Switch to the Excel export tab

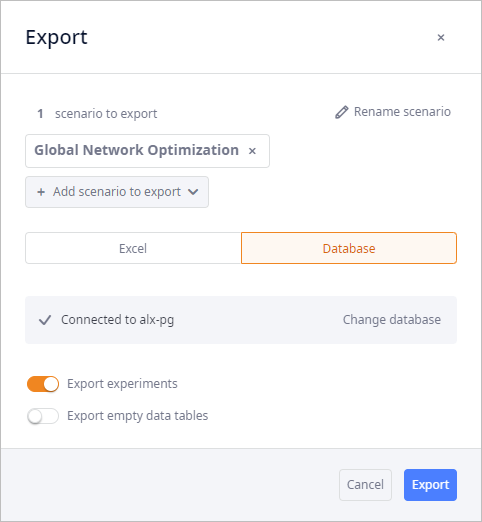point(133,248)
